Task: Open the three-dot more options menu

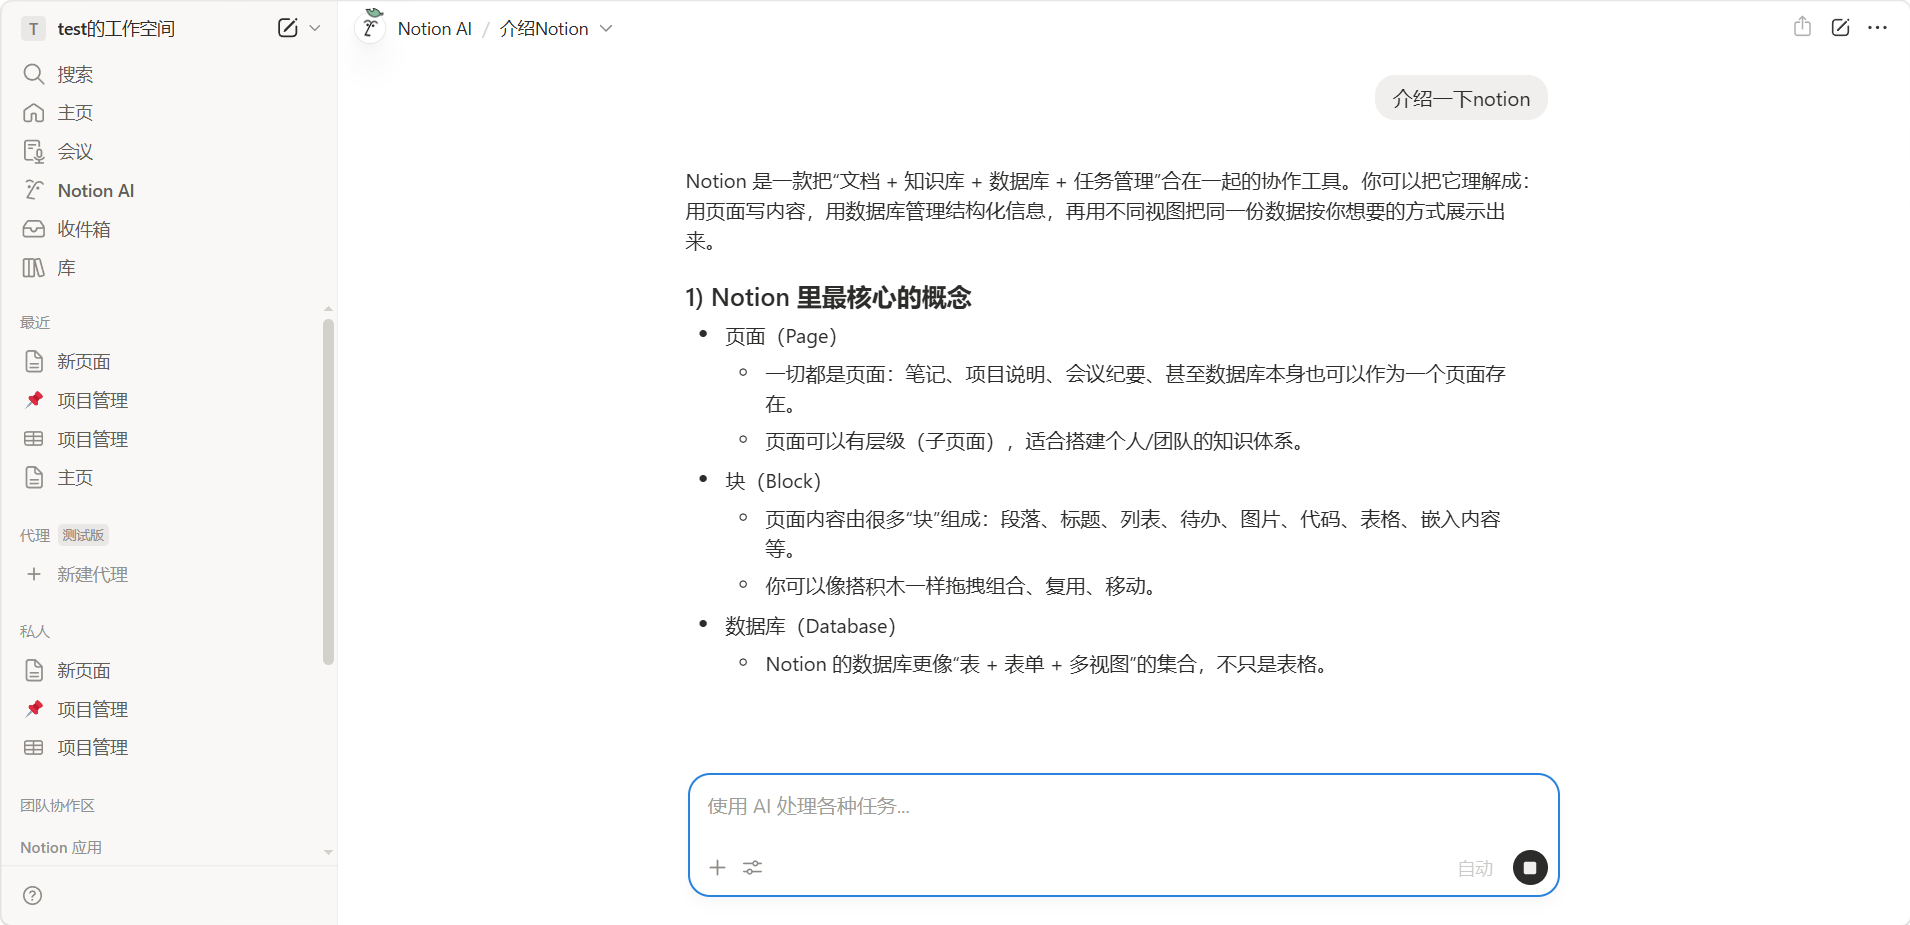Action: click(x=1877, y=27)
